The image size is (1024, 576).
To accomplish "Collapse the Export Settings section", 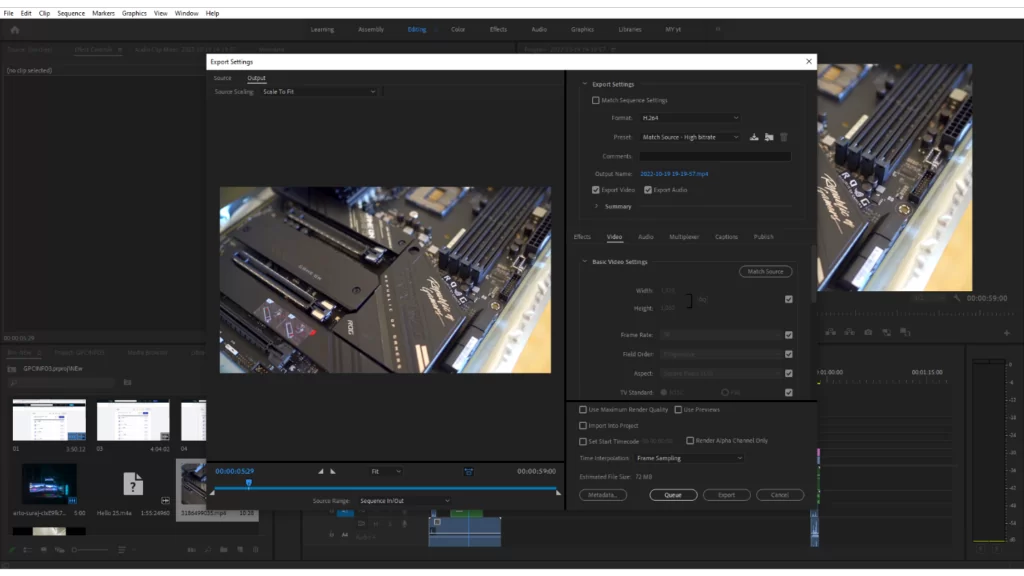I will (x=584, y=84).
